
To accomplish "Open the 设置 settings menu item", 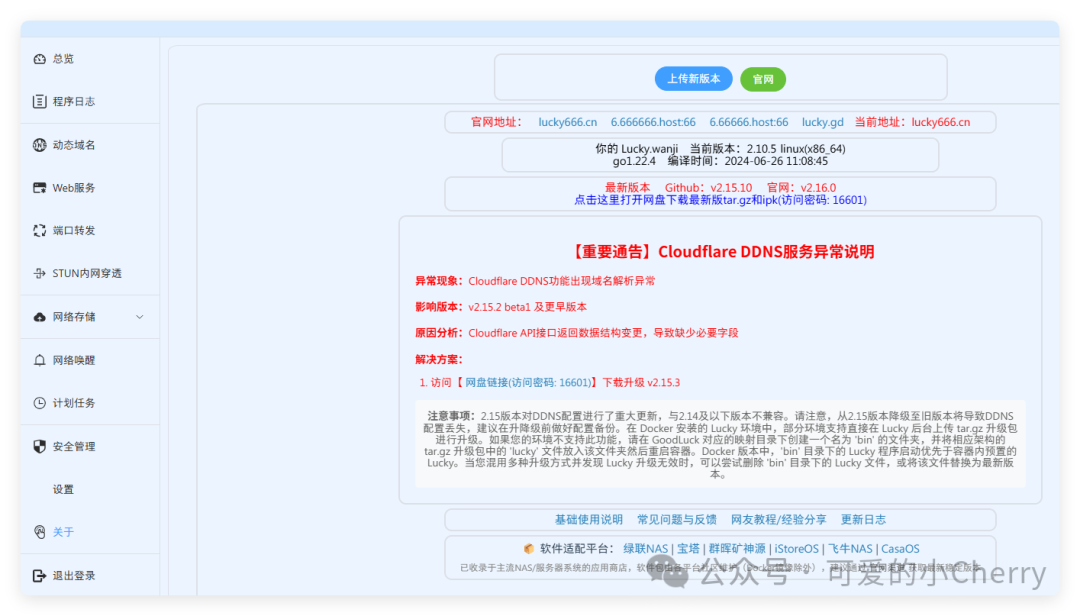I will tap(62, 489).
